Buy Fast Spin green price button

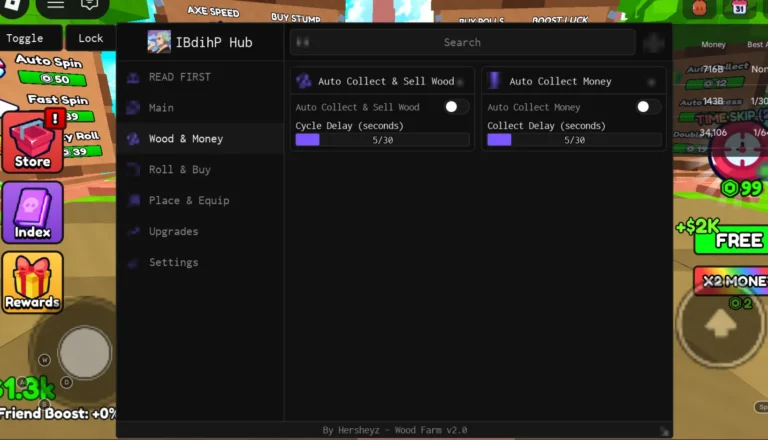(x=81, y=117)
